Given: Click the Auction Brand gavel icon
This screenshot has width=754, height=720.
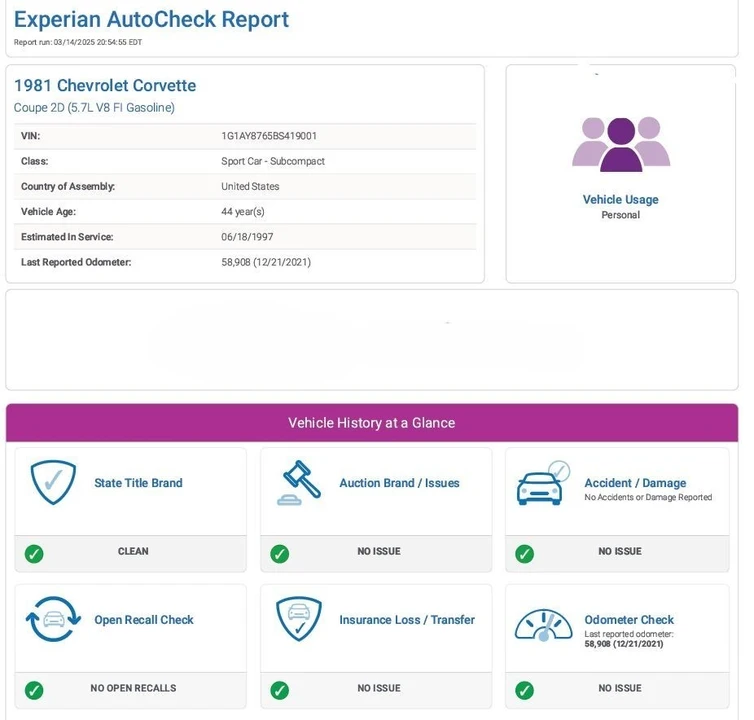Looking at the screenshot, I should pos(299,482).
